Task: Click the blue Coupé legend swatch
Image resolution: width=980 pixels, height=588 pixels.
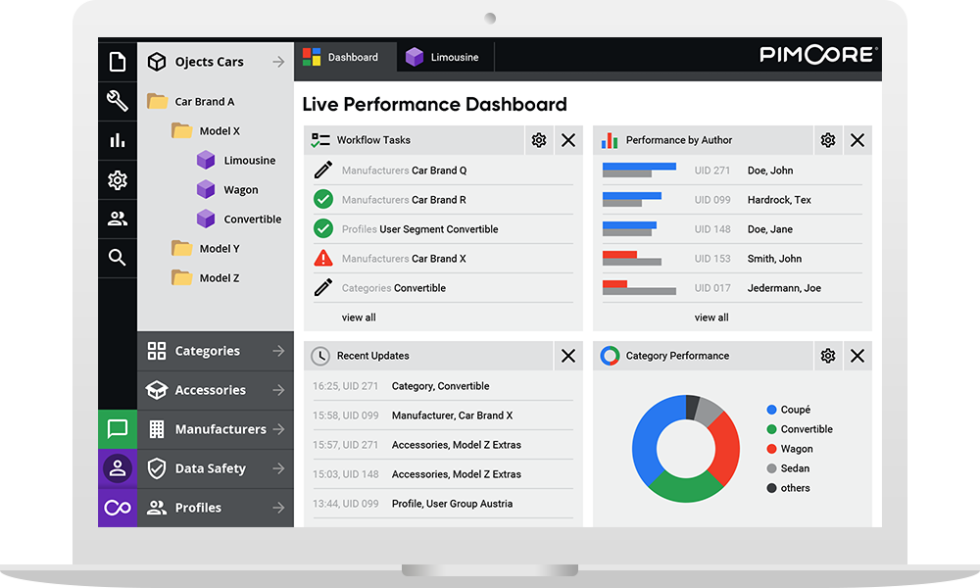Action: (772, 410)
